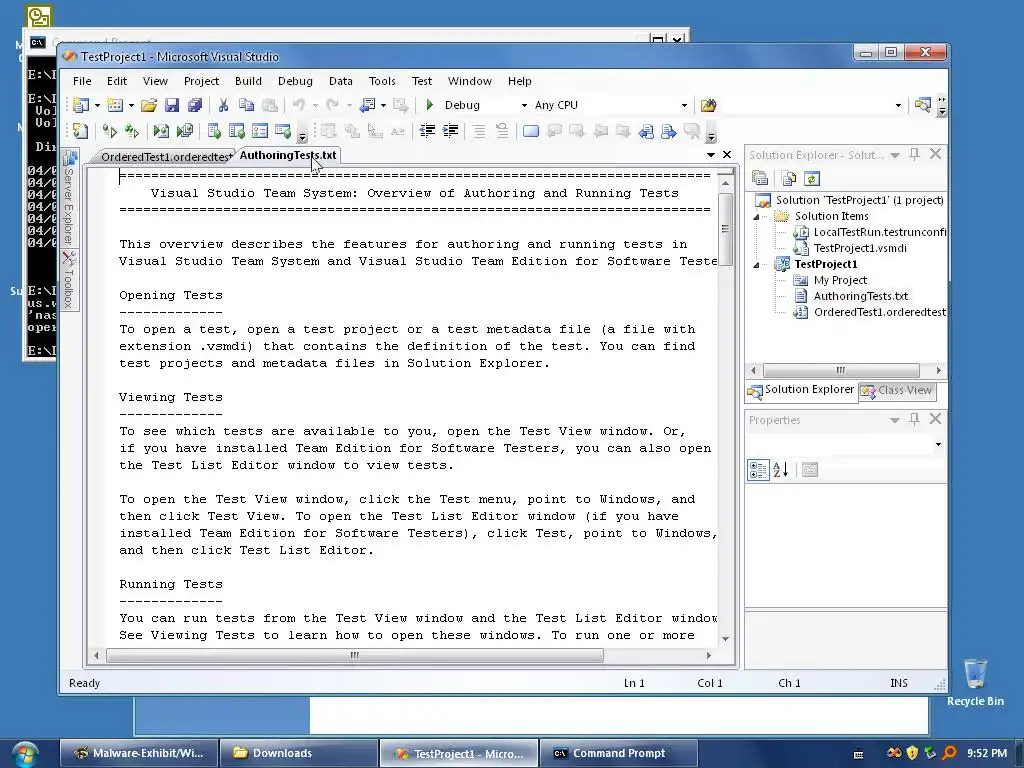Open the Build menu

[x=248, y=81]
